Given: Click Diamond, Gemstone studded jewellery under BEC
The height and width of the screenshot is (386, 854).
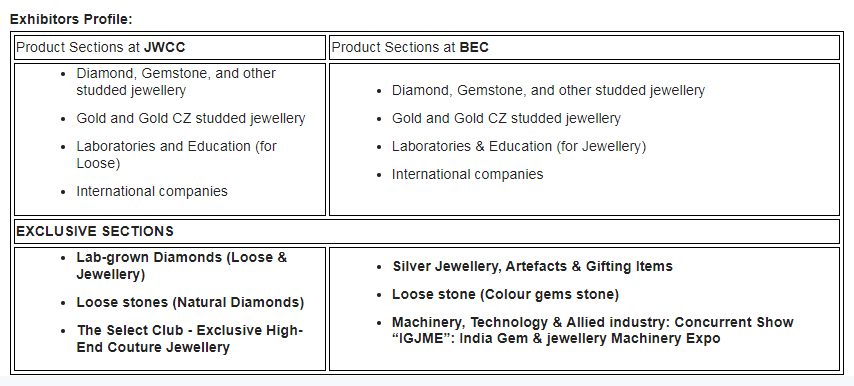Looking at the screenshot, I should 548,90.
